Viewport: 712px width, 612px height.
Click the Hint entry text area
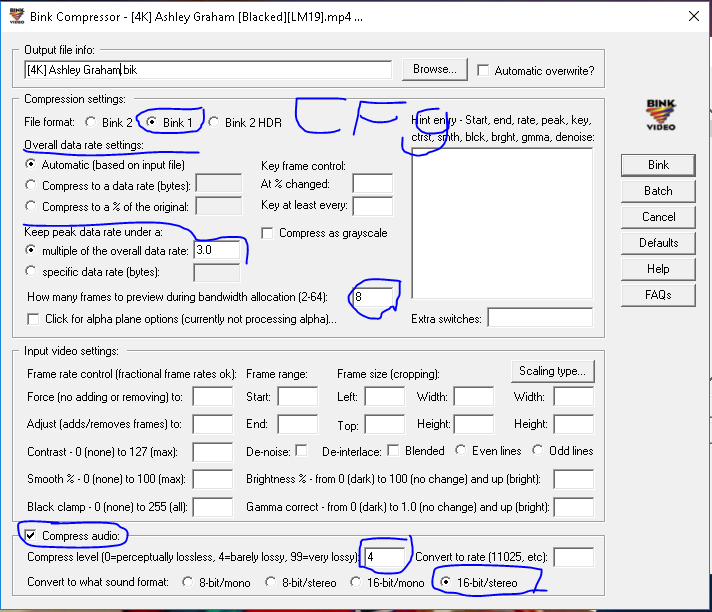pos(502,223)
